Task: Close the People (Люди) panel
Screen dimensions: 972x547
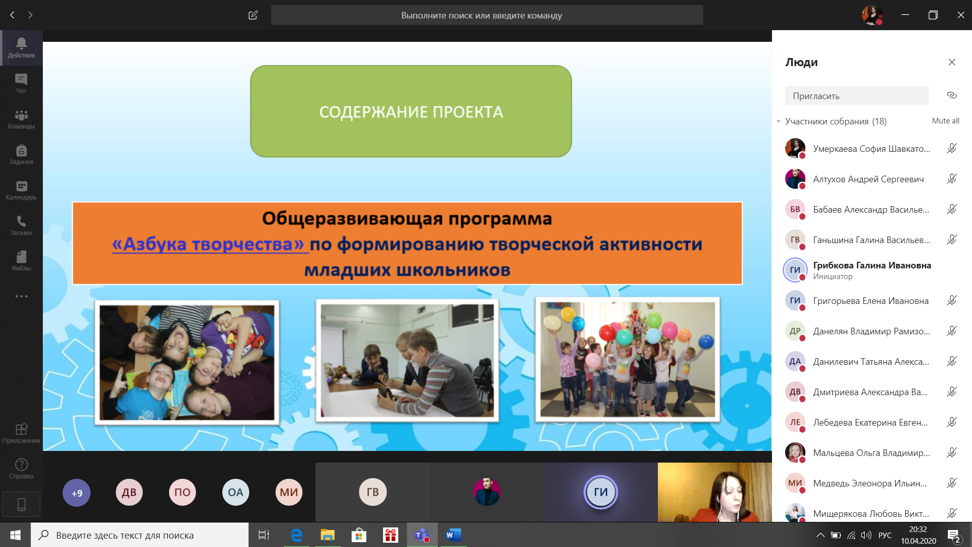Action: [x=952, y=62]
